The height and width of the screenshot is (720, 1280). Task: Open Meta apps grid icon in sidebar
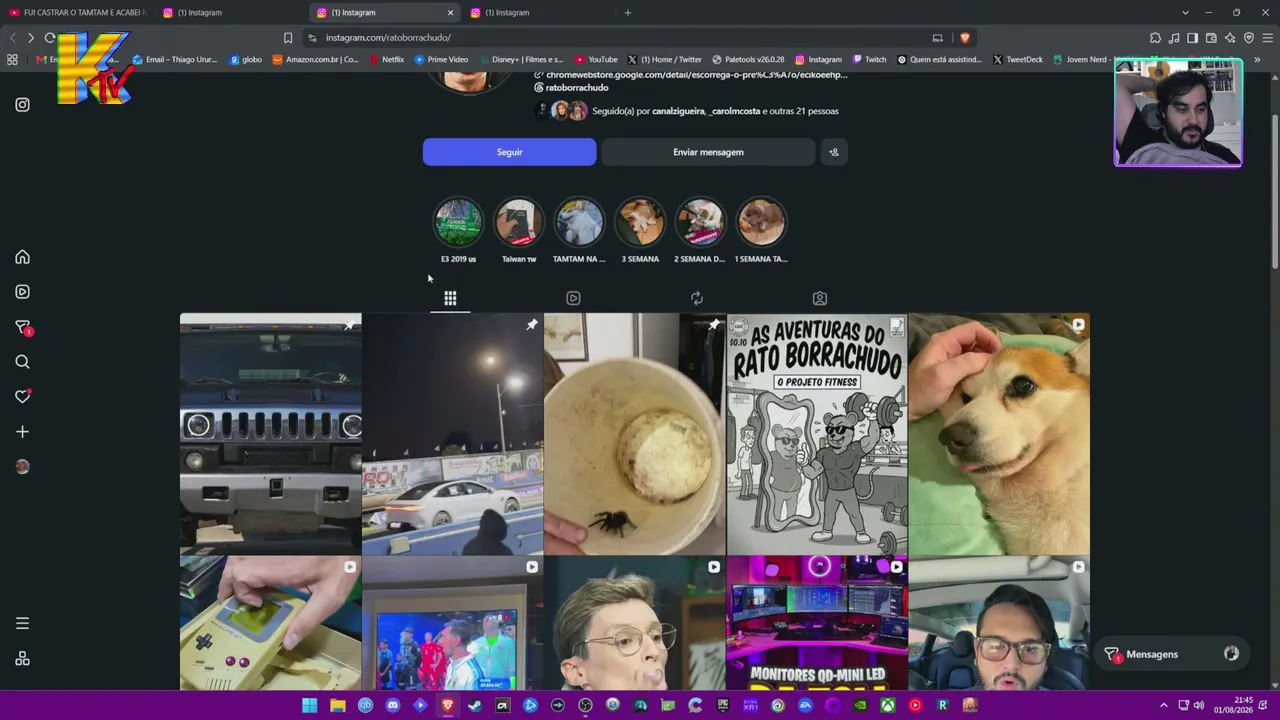22,659
